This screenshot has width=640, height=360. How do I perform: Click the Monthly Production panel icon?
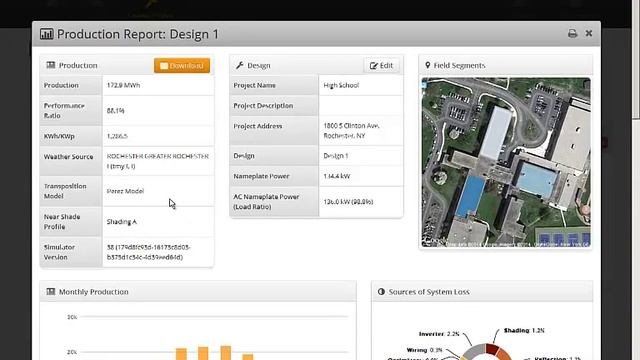coord(51,292)
